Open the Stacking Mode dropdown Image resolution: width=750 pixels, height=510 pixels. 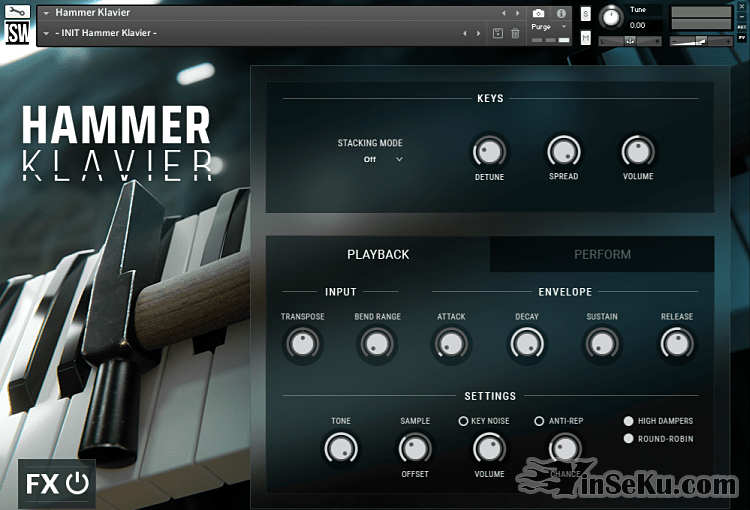tap(384, 159)
